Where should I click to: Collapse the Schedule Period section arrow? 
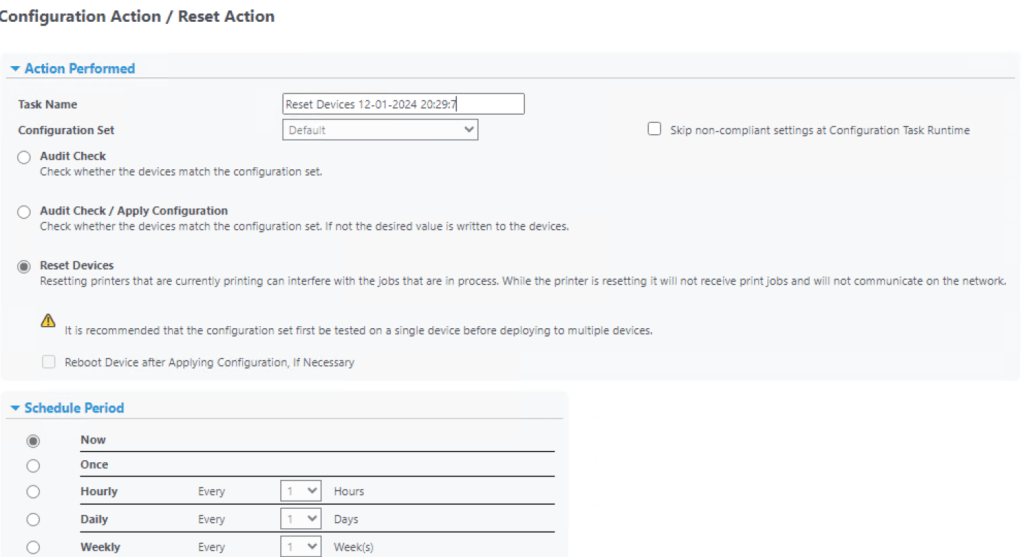point(15,409)
